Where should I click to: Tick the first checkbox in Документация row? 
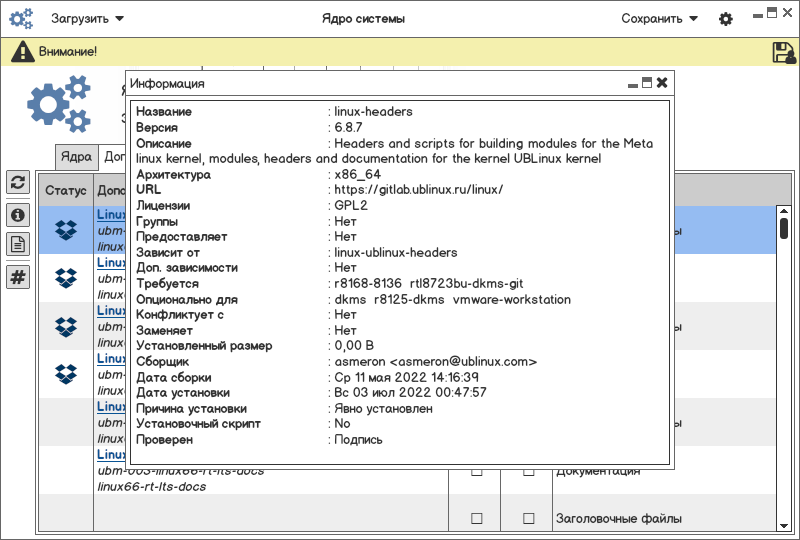tap(477, 472)
